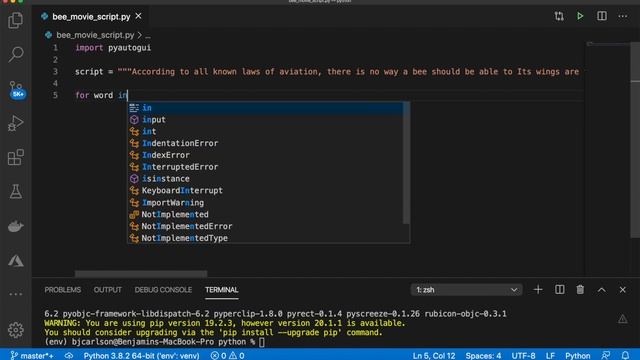Viewport: 640px width, 360px height.
Task: Kill terminal with trash icon
Action: tap(580, 290)
